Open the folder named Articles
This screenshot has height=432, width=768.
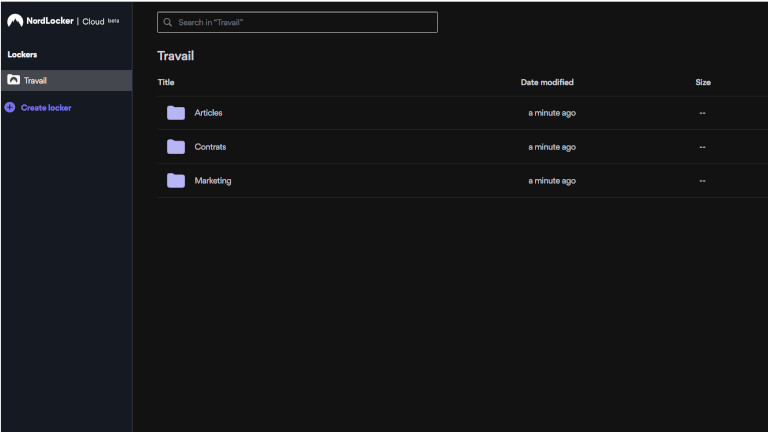point(208,113)
